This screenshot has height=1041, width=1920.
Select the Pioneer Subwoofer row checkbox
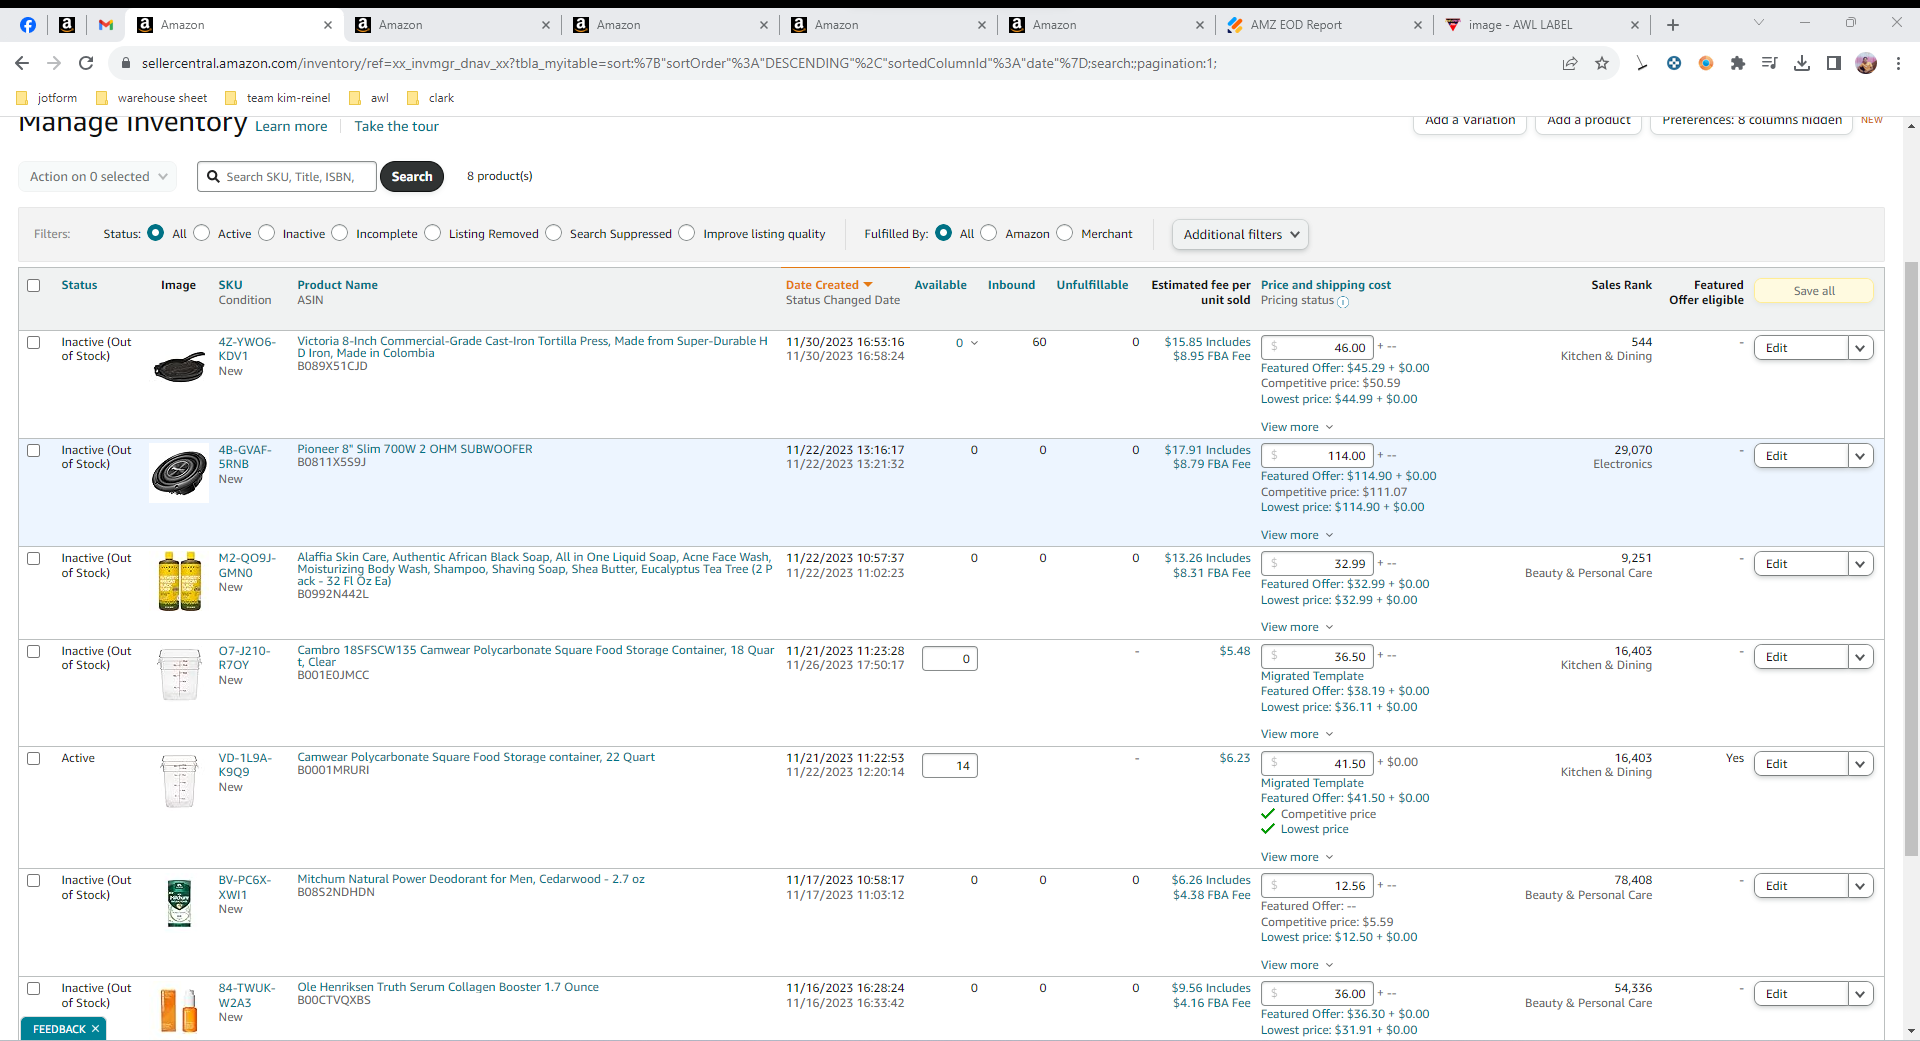click(34, 451)
